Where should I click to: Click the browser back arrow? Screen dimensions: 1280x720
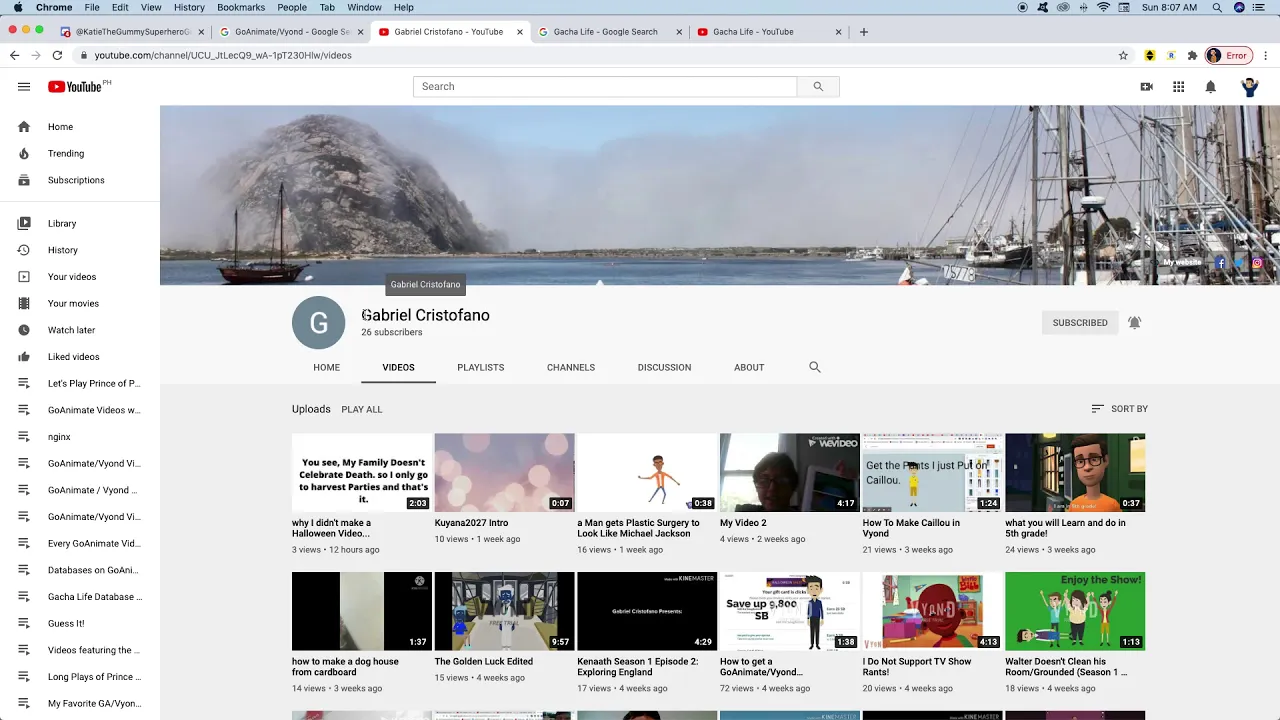coord(14,56)
